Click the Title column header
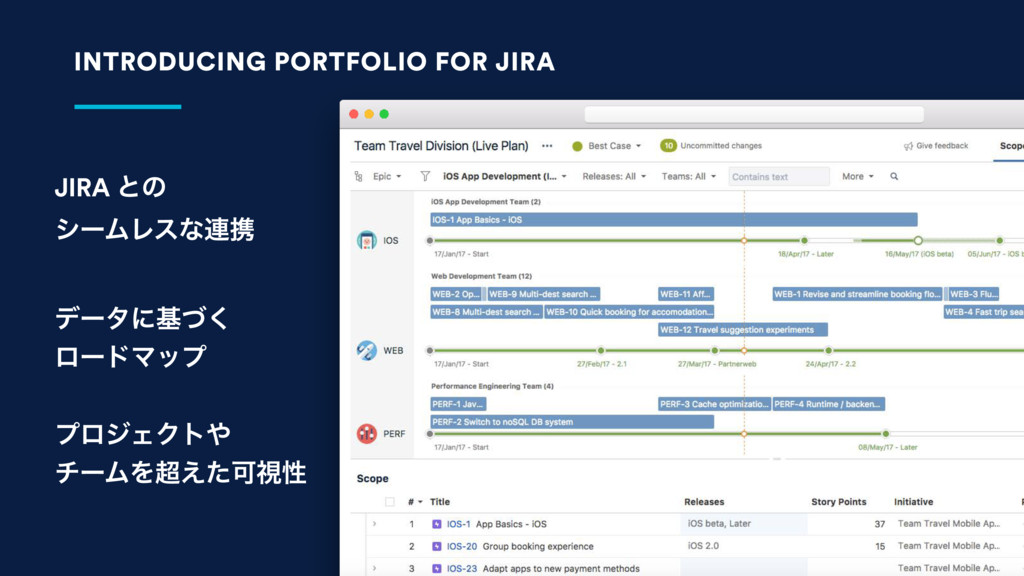This screenshot has height=576, width=1024. (x=440, y=502)
